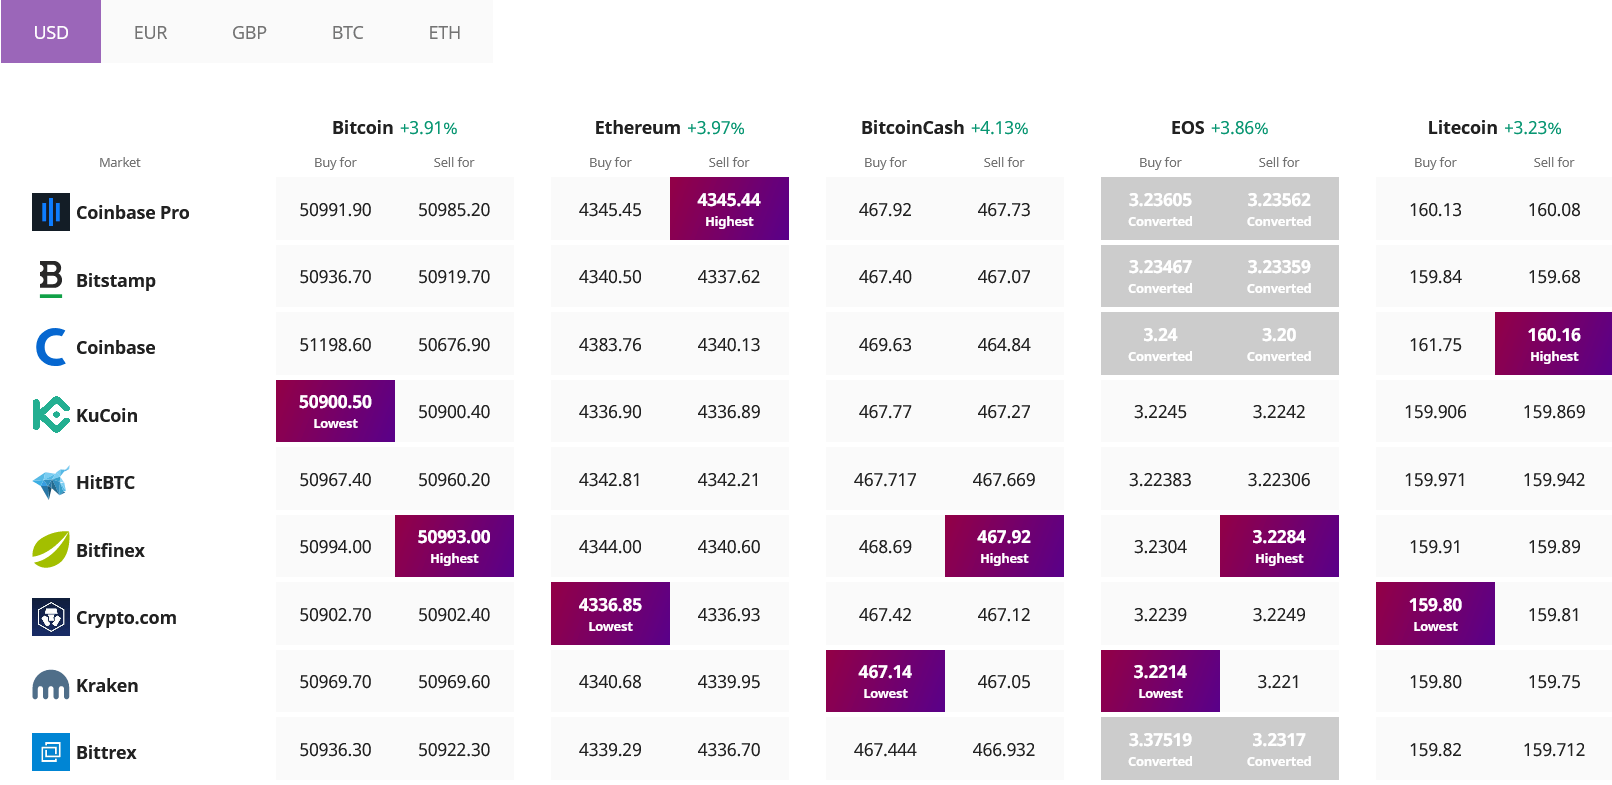This screenshot has width=1612, height=785.
Task: Click the lowest EOS buy price 3.2214
Action: (1160, 681)
